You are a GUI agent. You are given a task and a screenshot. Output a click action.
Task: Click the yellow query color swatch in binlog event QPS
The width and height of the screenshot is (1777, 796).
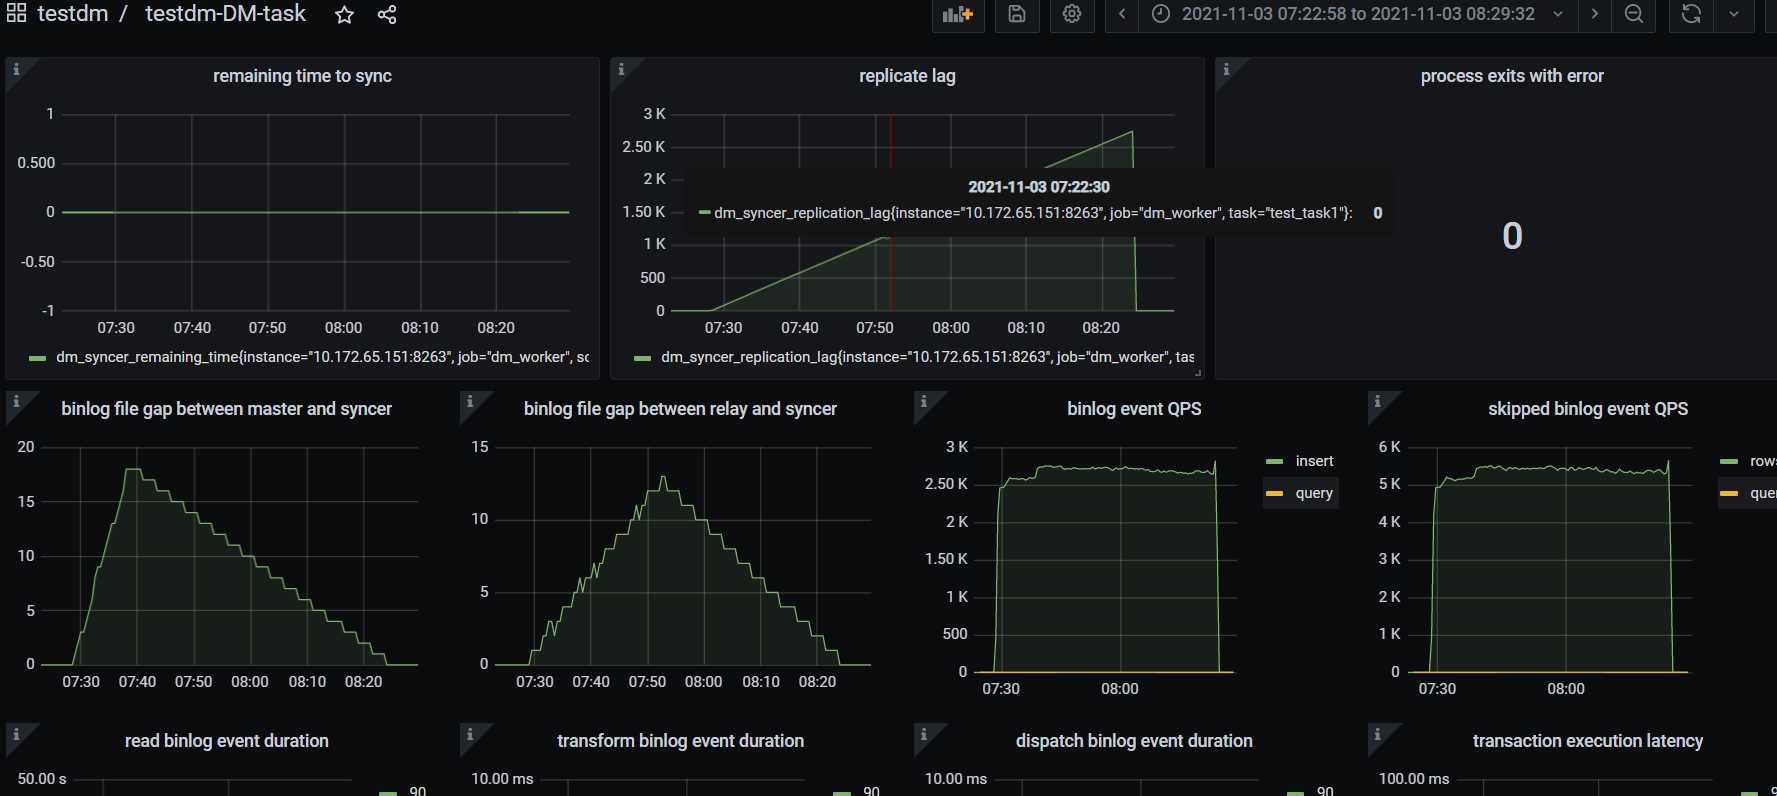pyautogui.click(x=1274, y=493)
